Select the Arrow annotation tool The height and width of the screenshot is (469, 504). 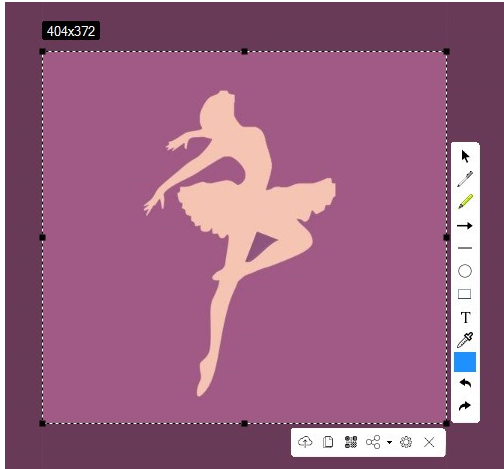pyautogui.click(x=465, y=226)
